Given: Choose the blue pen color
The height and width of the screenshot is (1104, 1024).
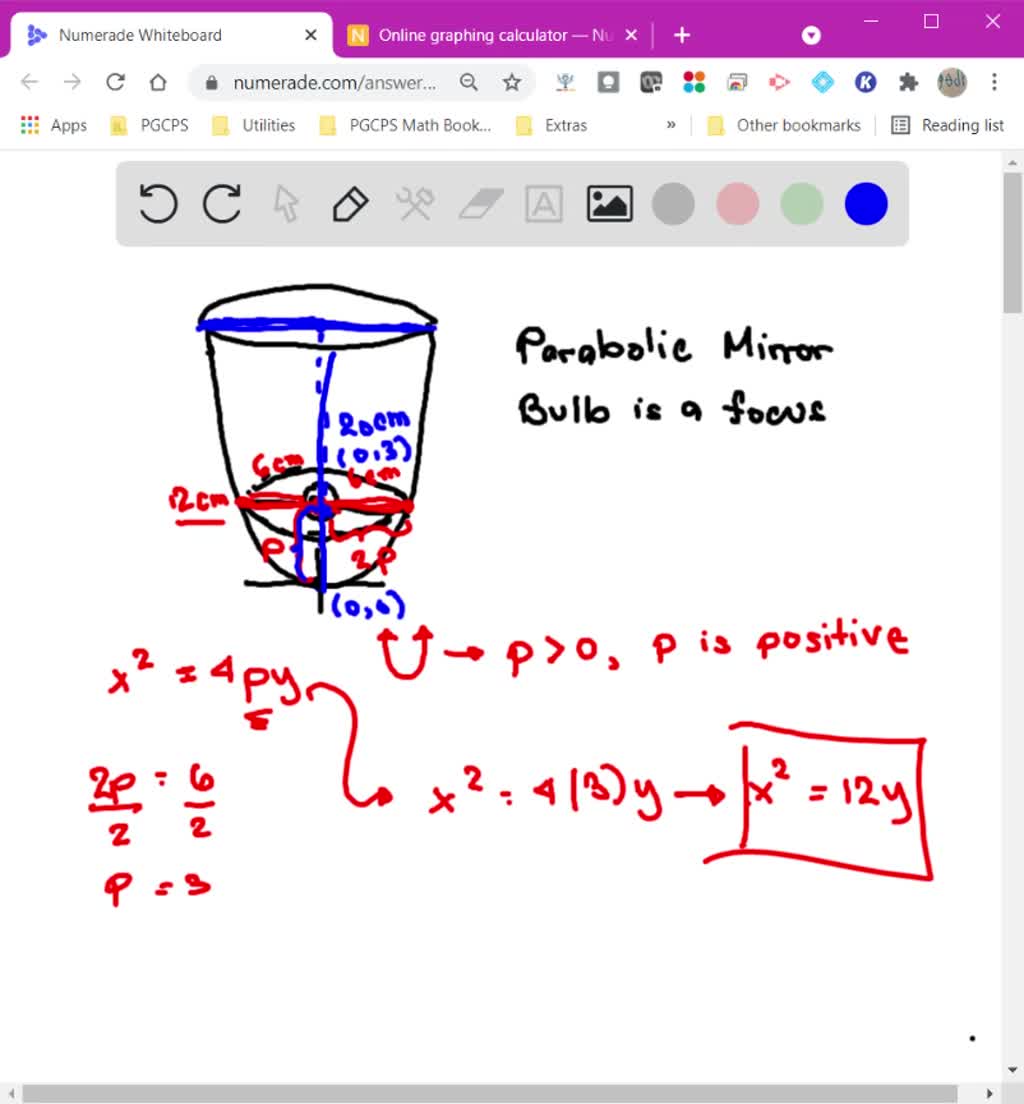Looking at the screenshot, I should click(866, 204).
